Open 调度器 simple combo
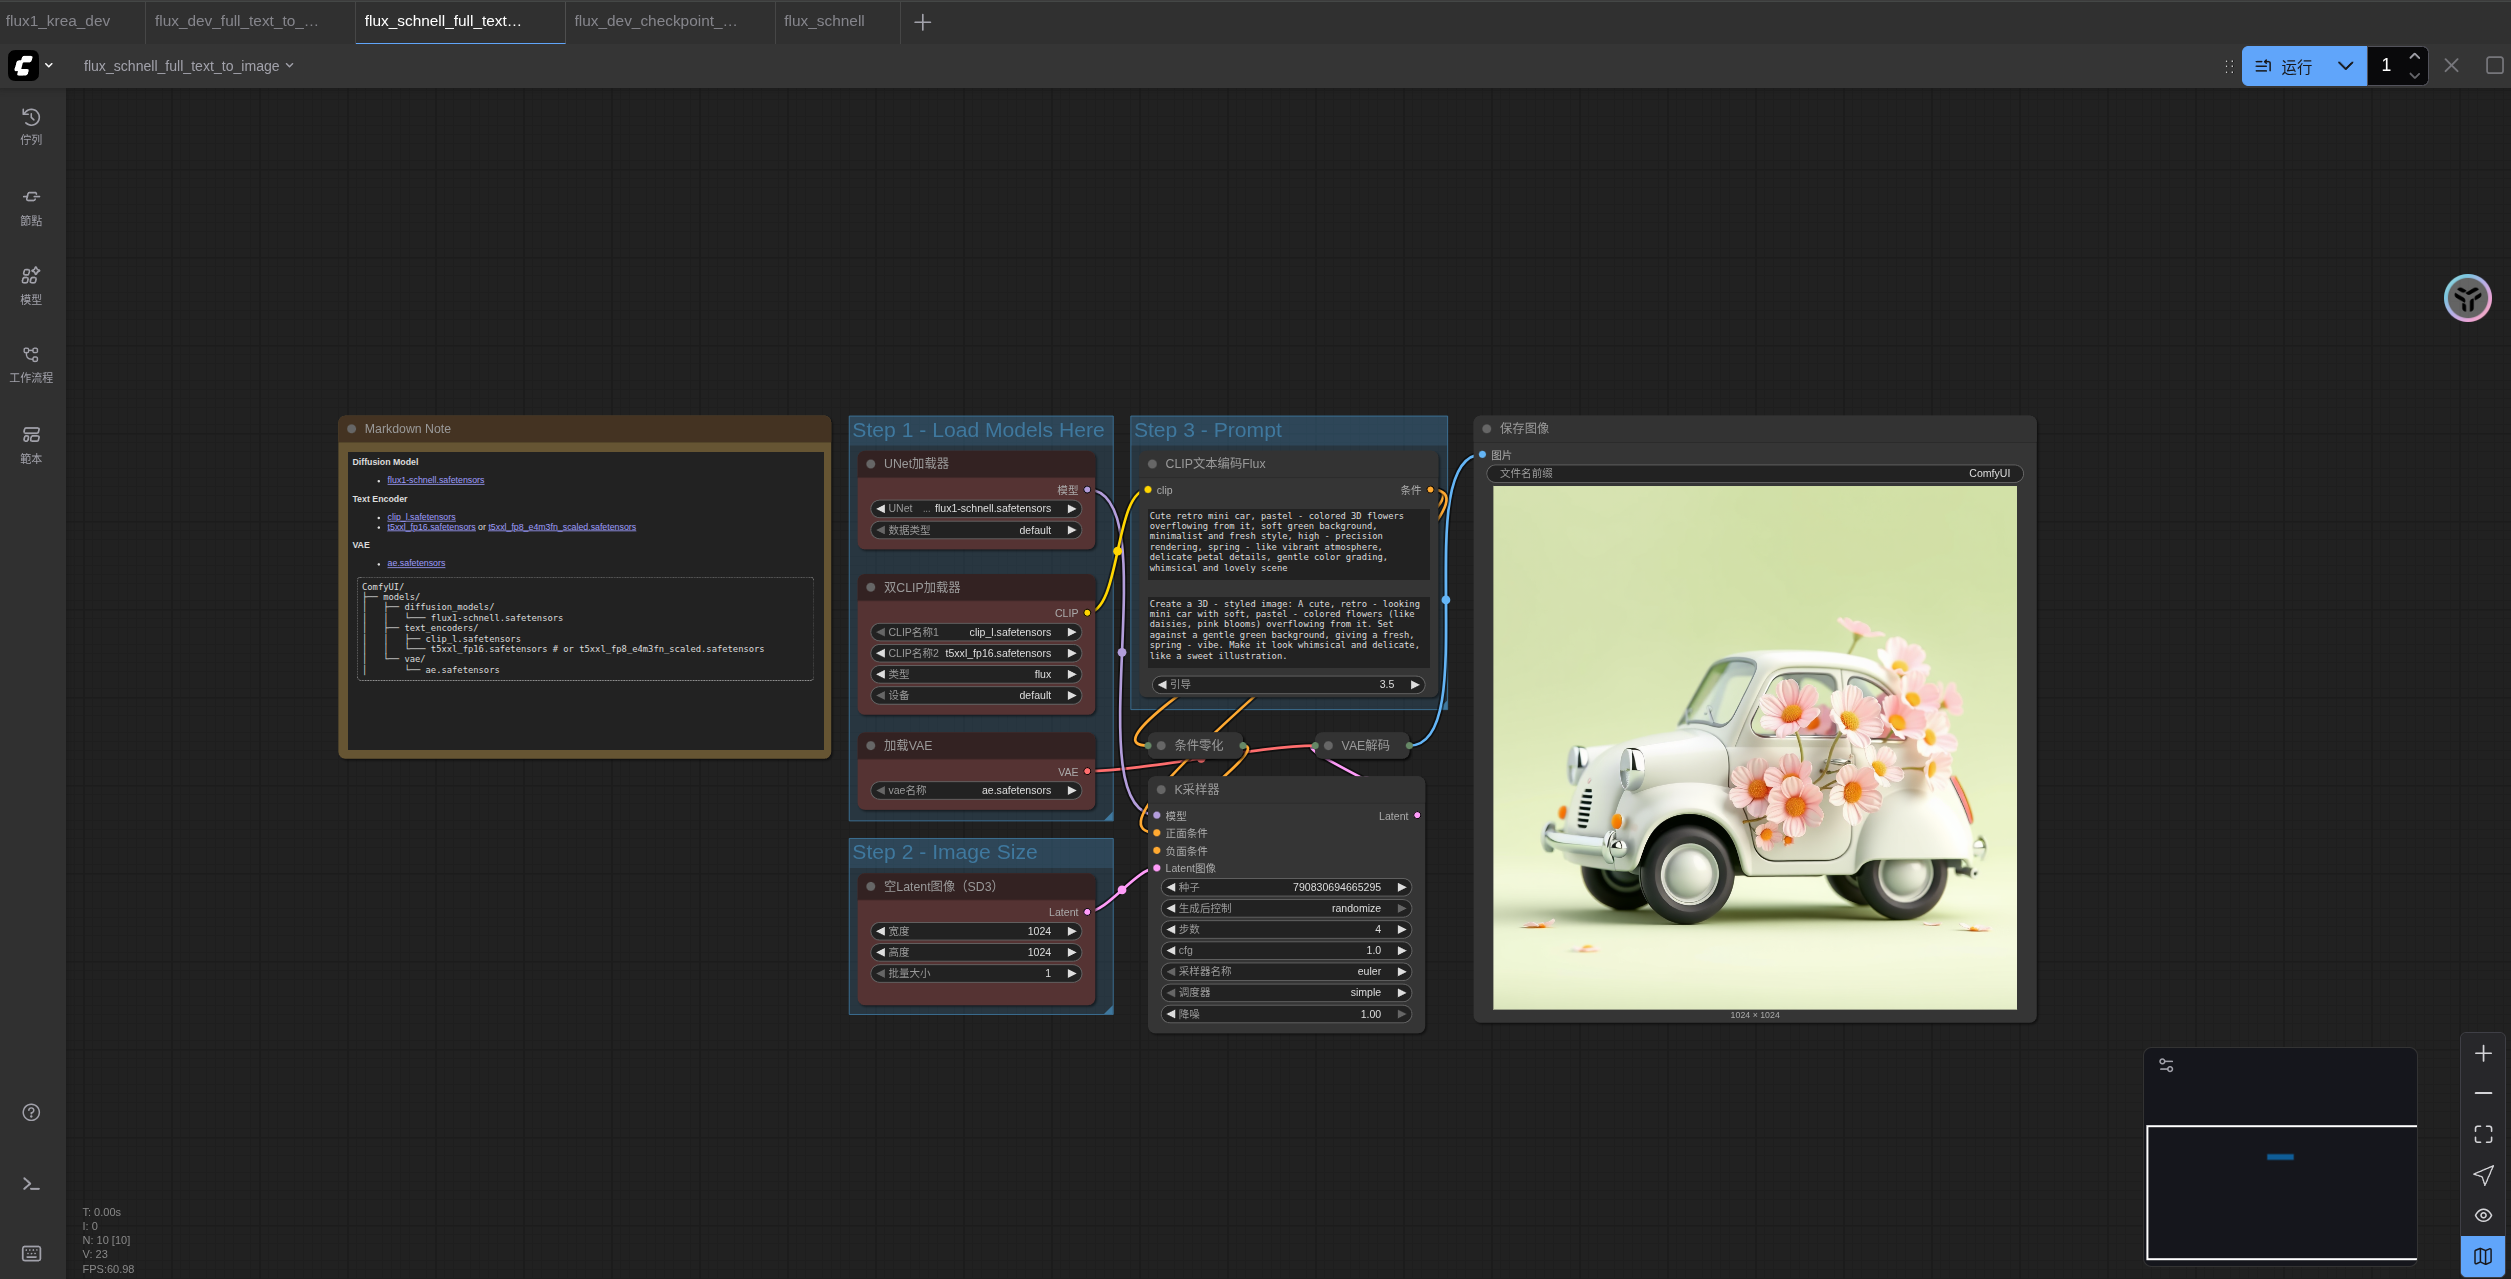This screenshot has width=2511, height=1279. pos(1286,993)
